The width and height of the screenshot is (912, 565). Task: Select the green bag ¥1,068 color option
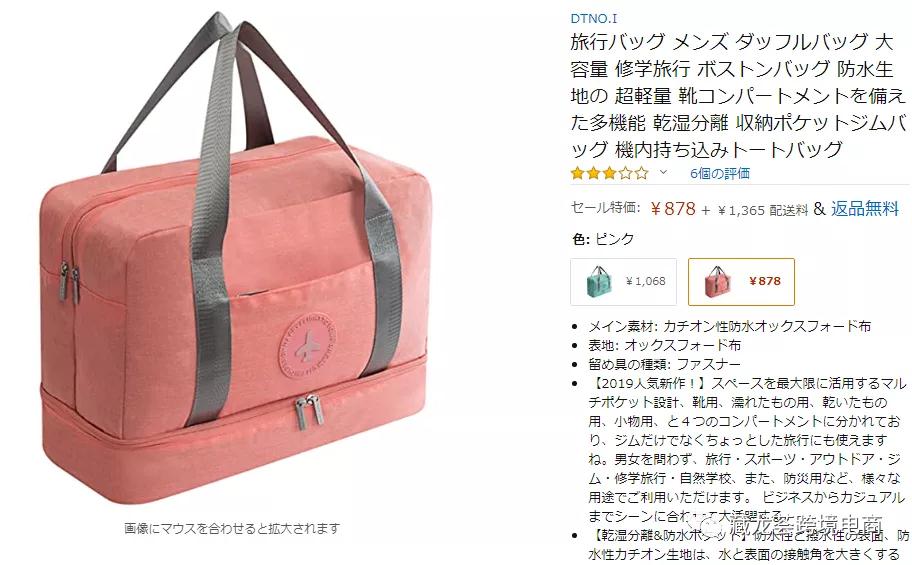624,282
